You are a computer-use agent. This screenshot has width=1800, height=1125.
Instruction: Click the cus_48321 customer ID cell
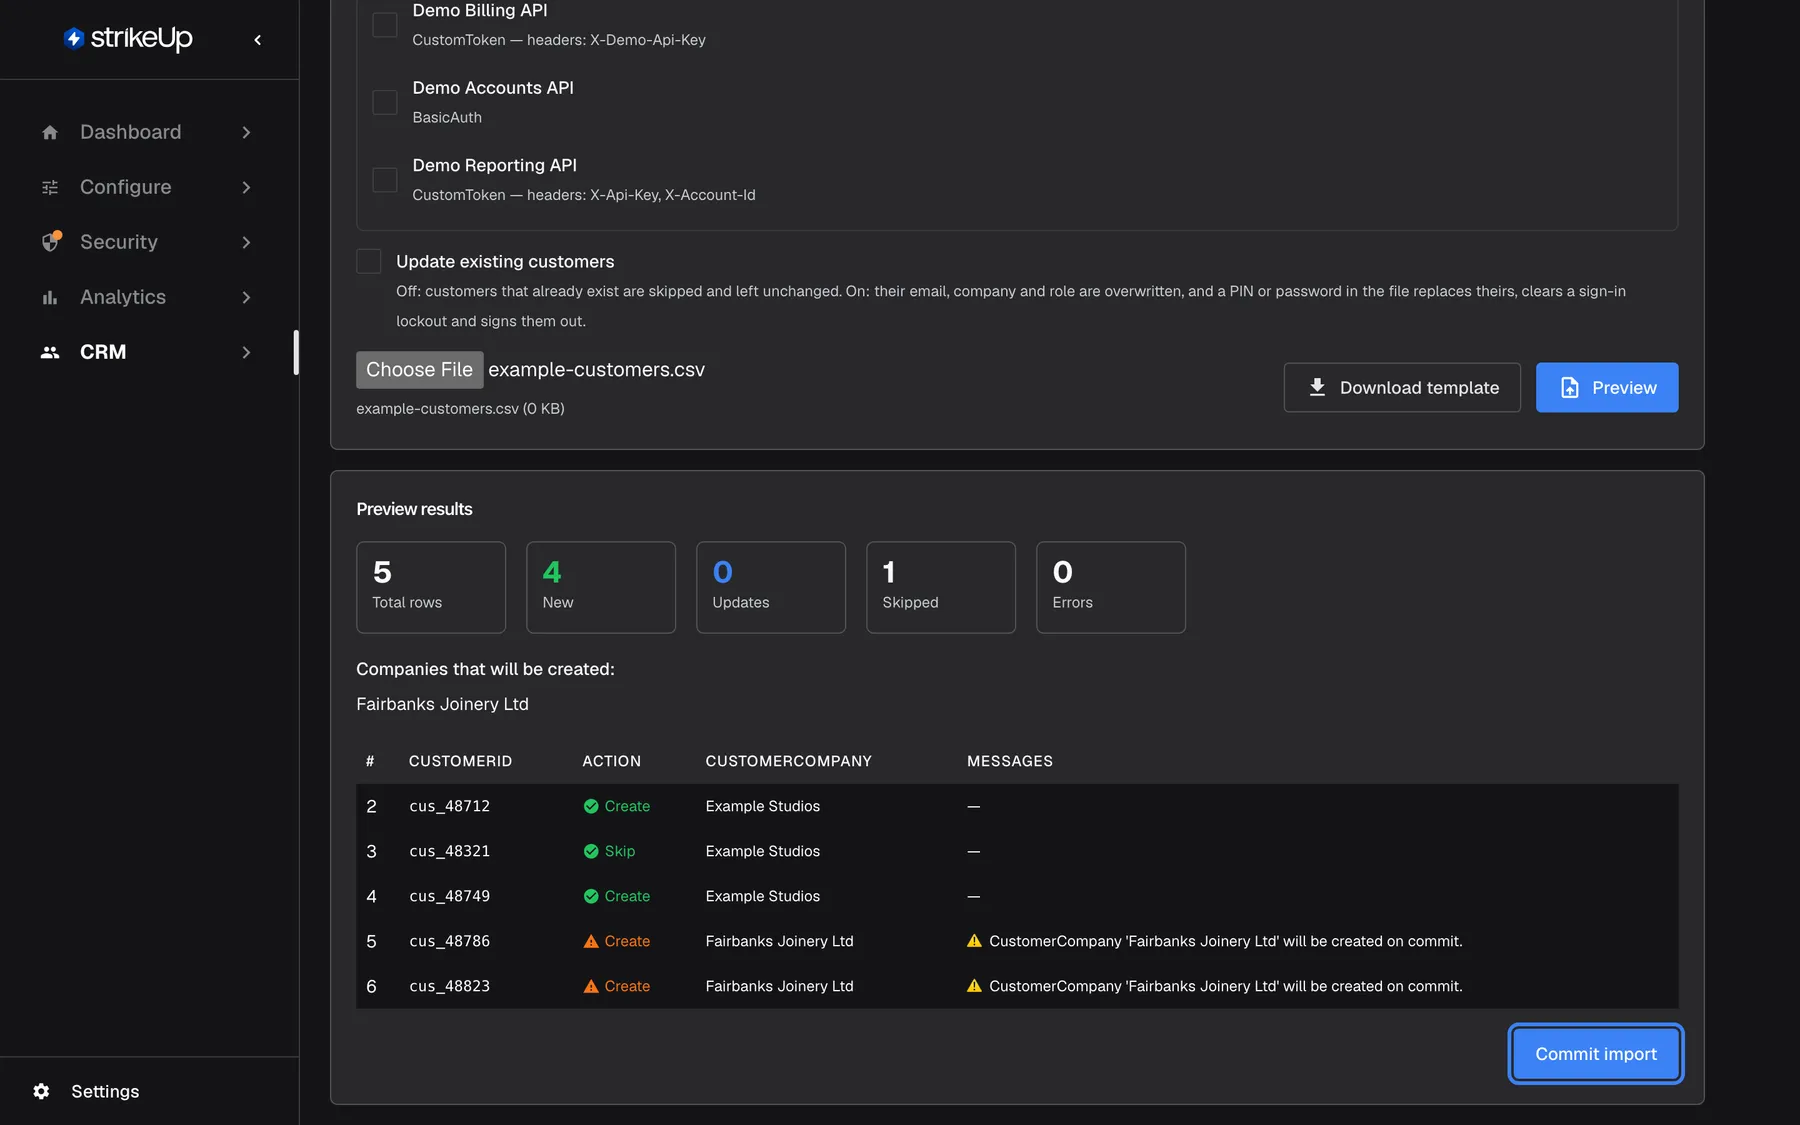coord(450,851)
